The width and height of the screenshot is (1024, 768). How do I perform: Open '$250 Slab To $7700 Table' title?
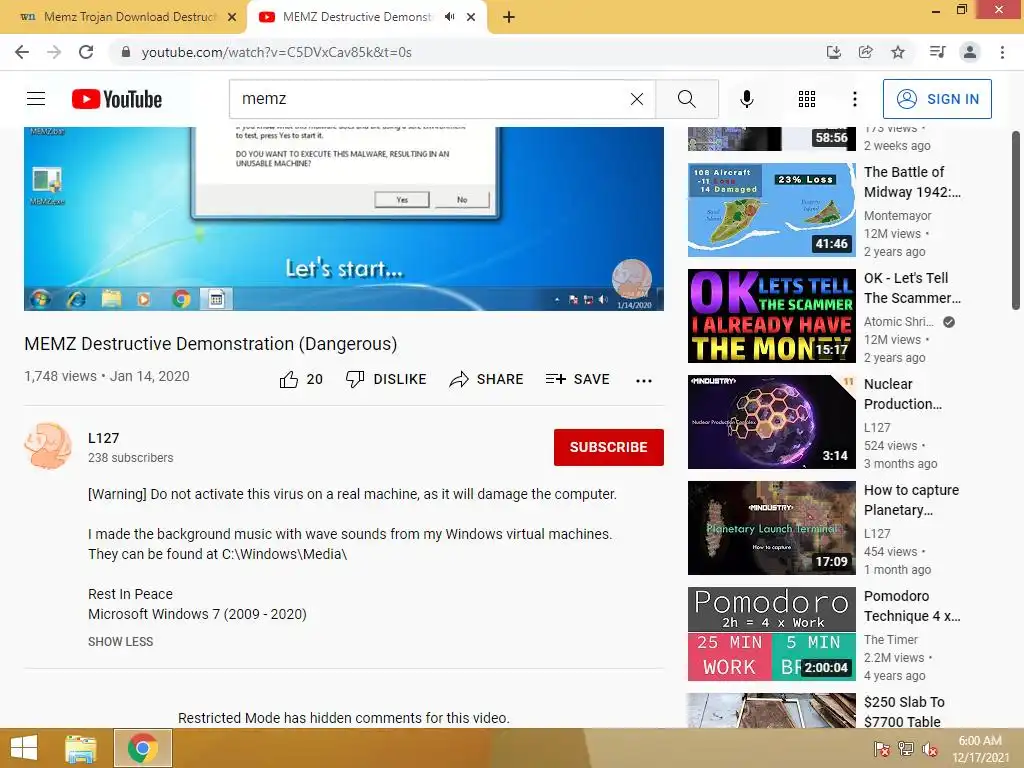tap(904, 712)
